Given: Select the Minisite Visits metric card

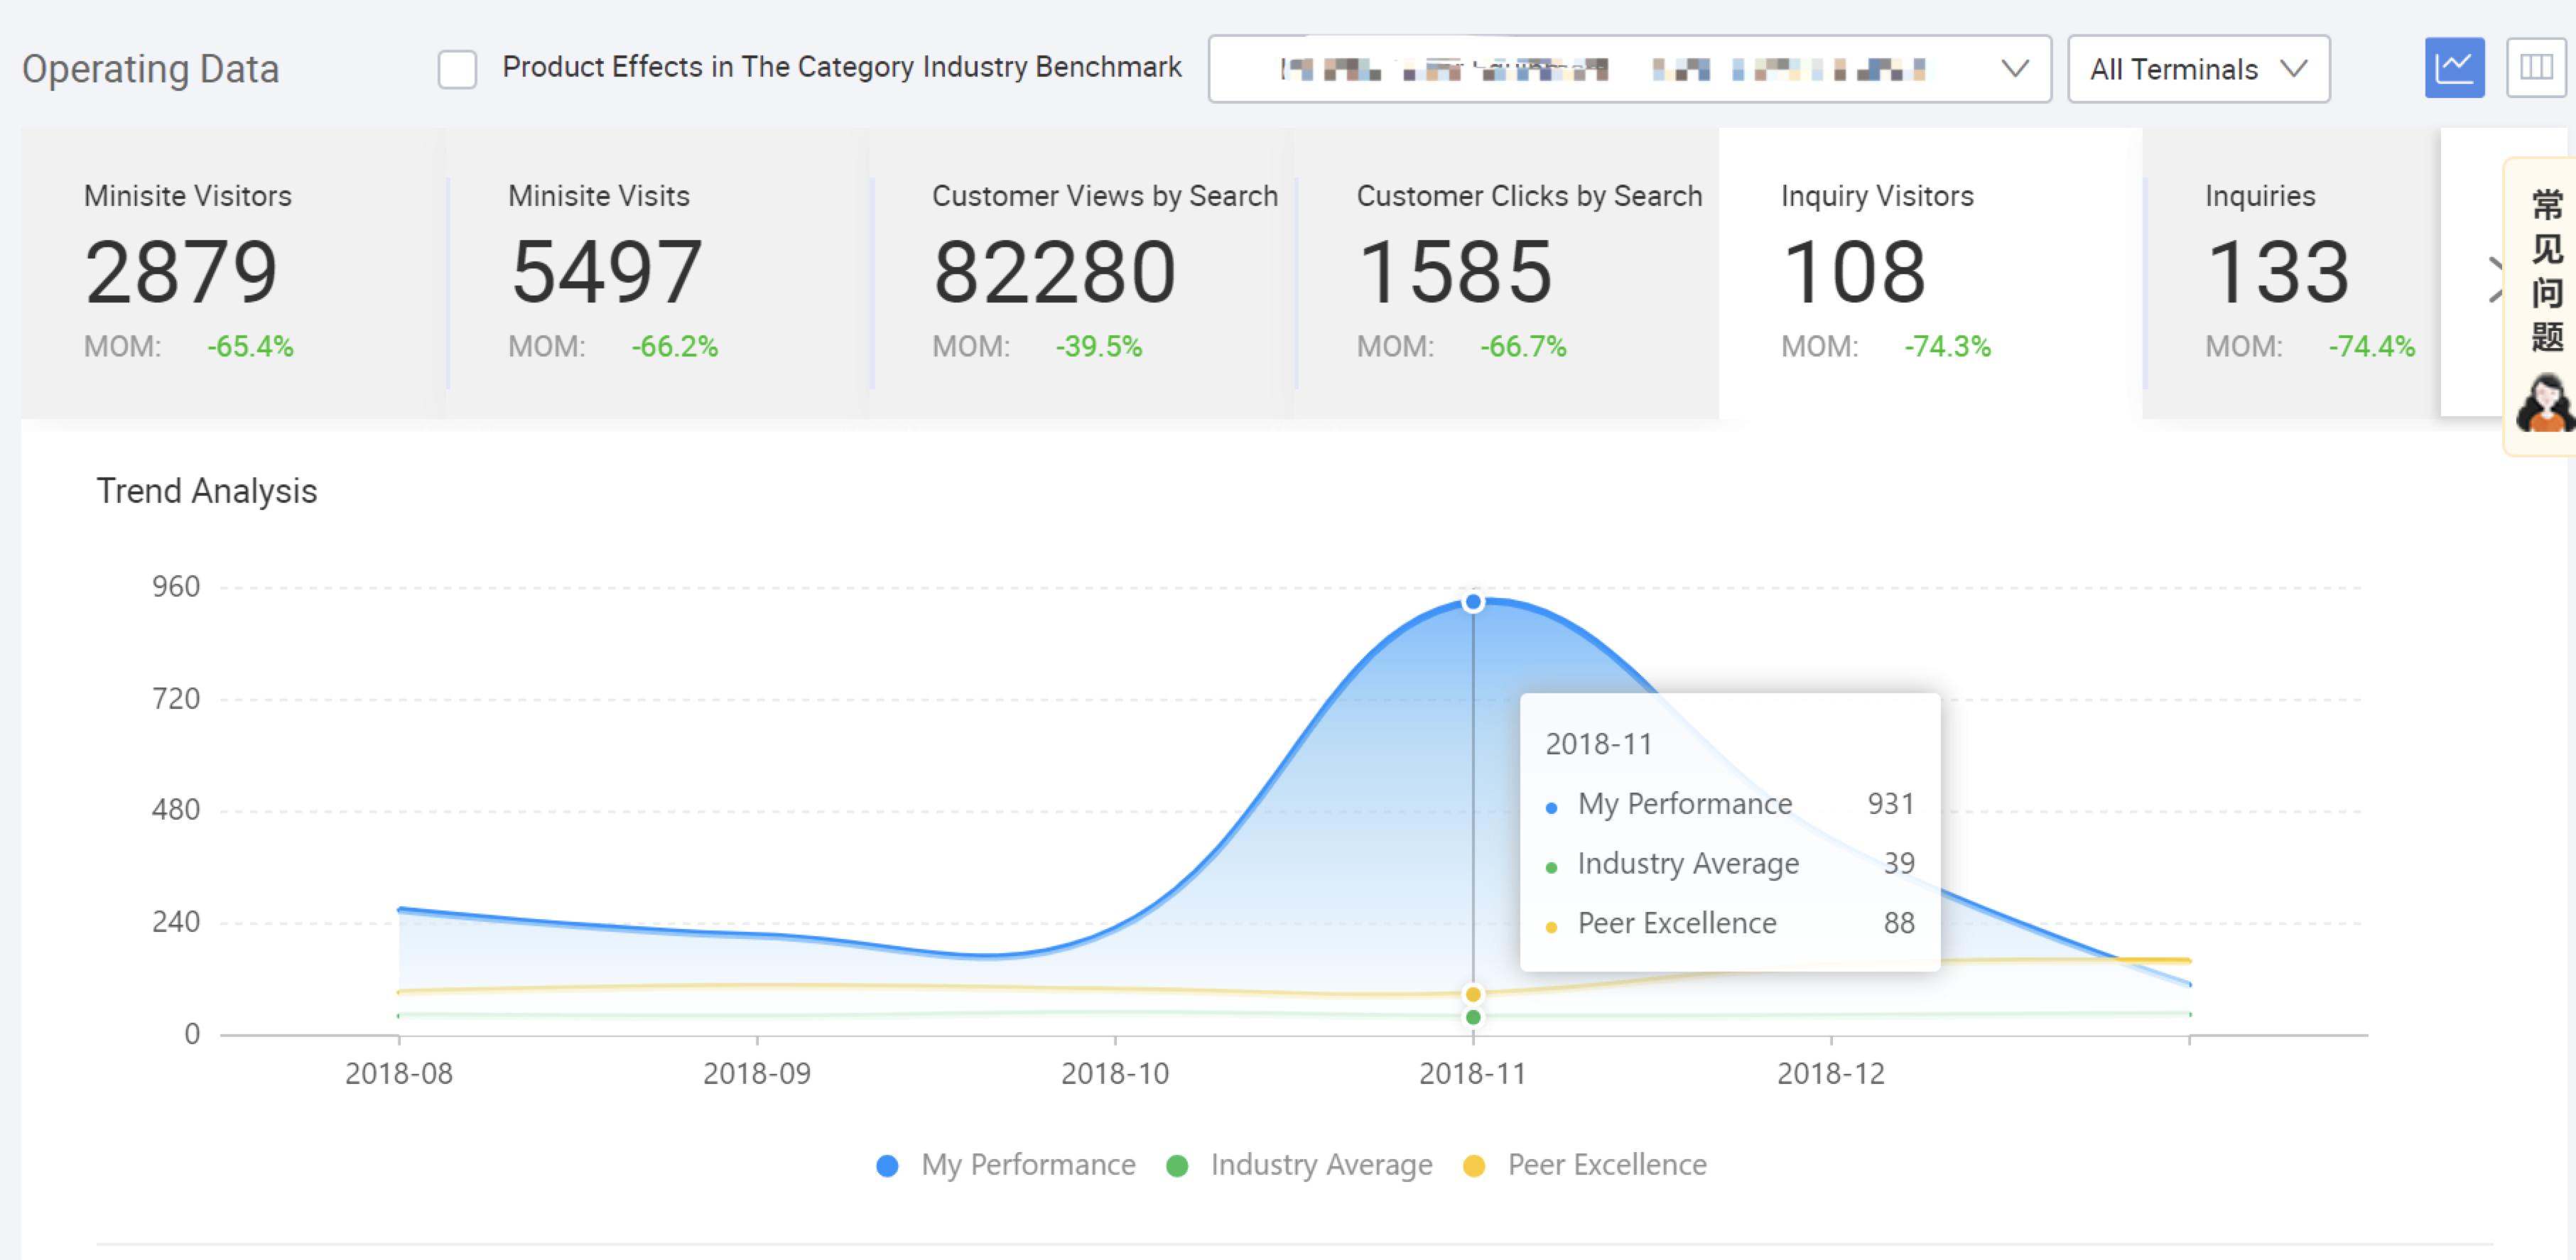Looking at the screenshot, I should 657,272.
